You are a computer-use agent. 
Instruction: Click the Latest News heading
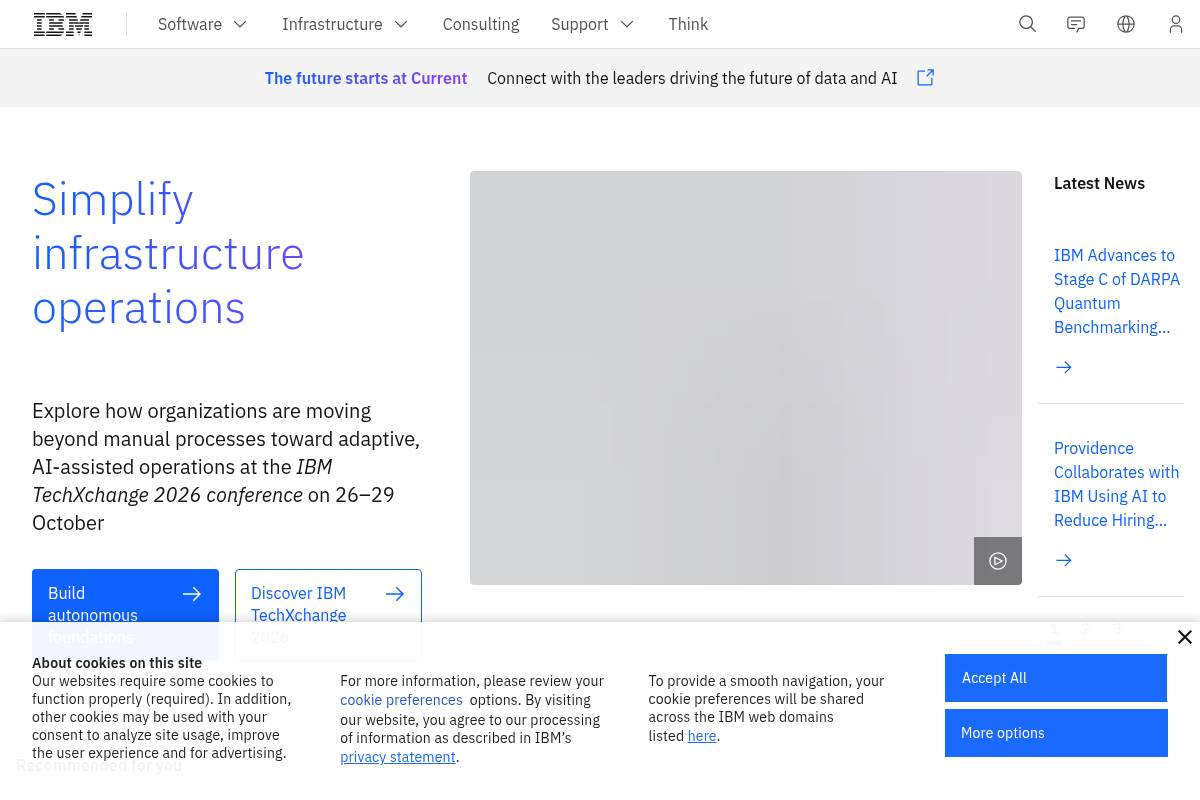1099,183
